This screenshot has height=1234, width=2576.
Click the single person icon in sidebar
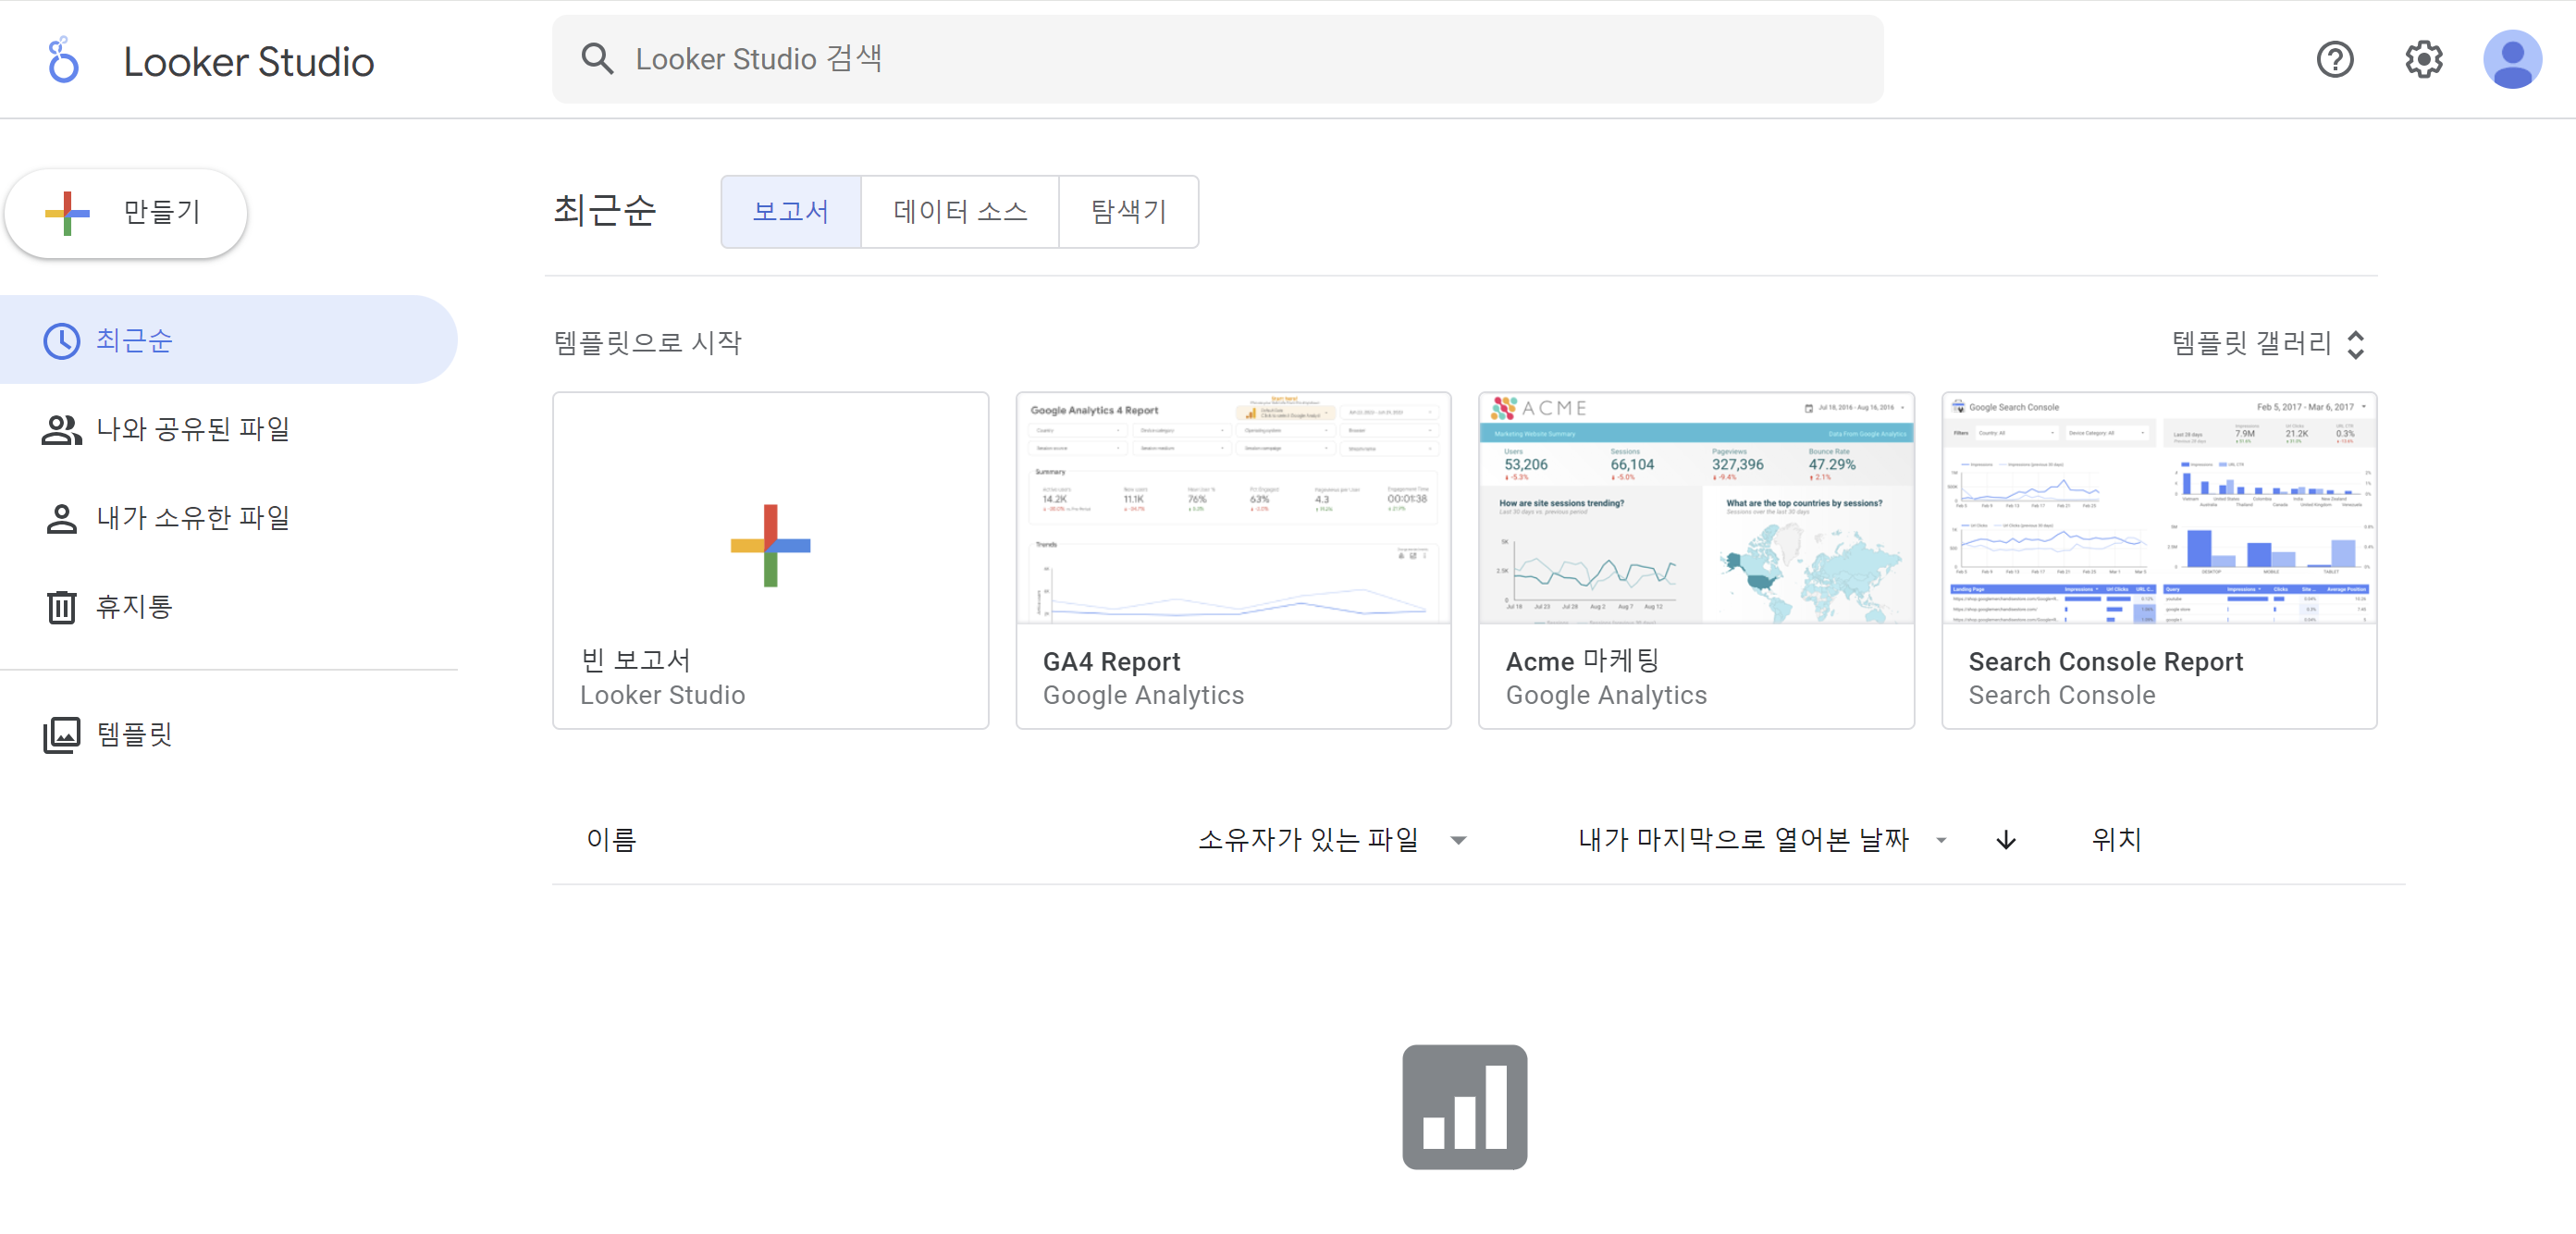pyautogui.click(x=61, y=519)
